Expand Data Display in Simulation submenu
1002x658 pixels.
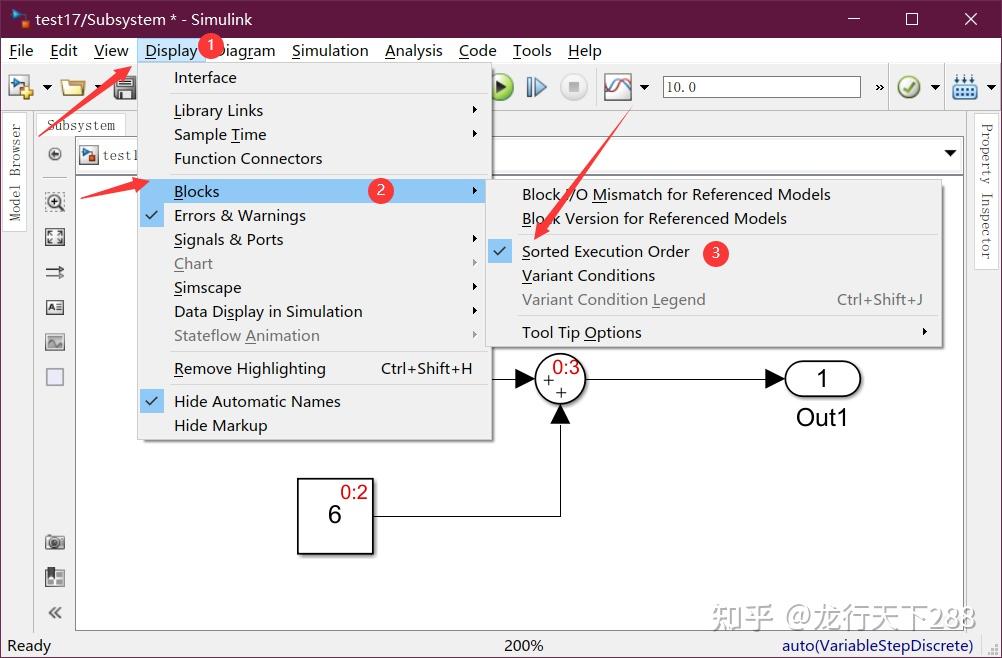tap(314, 312)
